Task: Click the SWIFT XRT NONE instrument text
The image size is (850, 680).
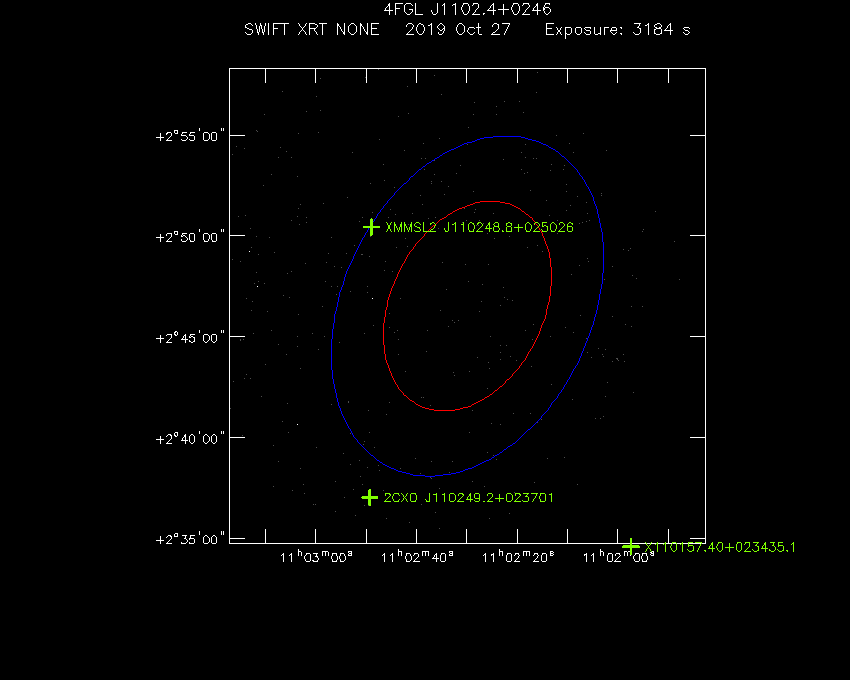Action: 312,29
